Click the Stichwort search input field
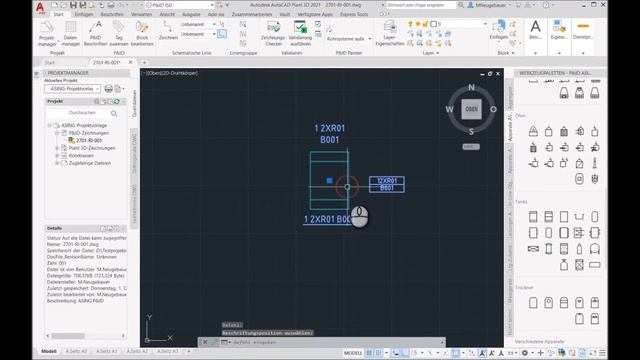 coord(421,5)
